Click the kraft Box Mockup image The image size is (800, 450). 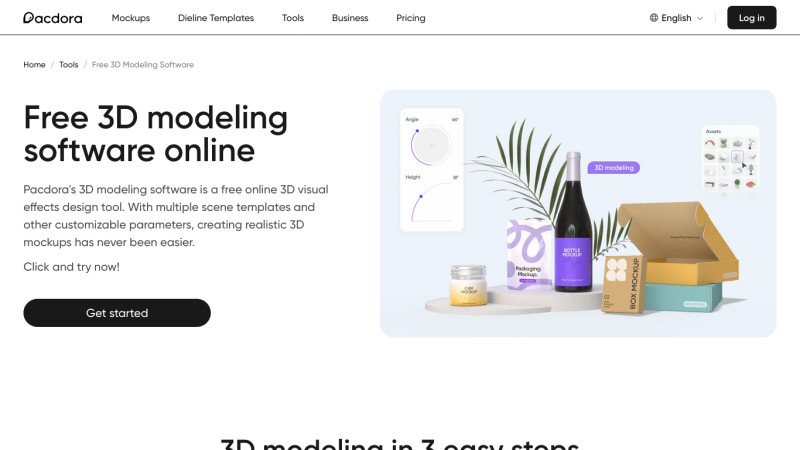(623, 283)
